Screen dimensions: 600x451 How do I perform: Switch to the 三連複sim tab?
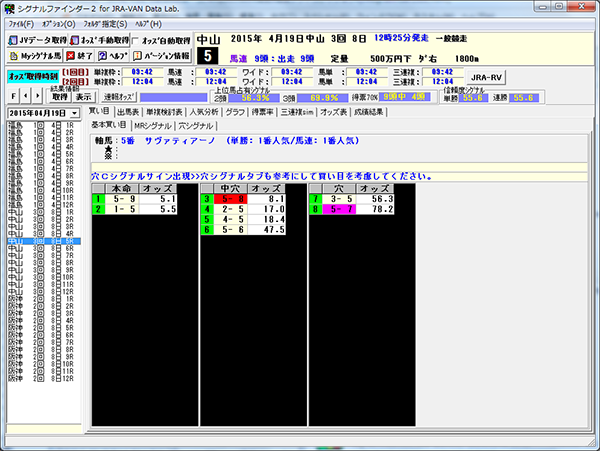point(297,112)
